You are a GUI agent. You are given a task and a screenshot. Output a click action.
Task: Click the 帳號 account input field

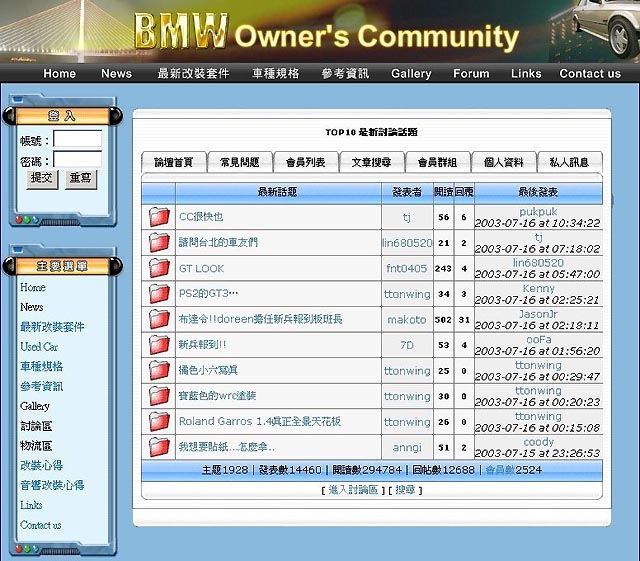point(78,139)
